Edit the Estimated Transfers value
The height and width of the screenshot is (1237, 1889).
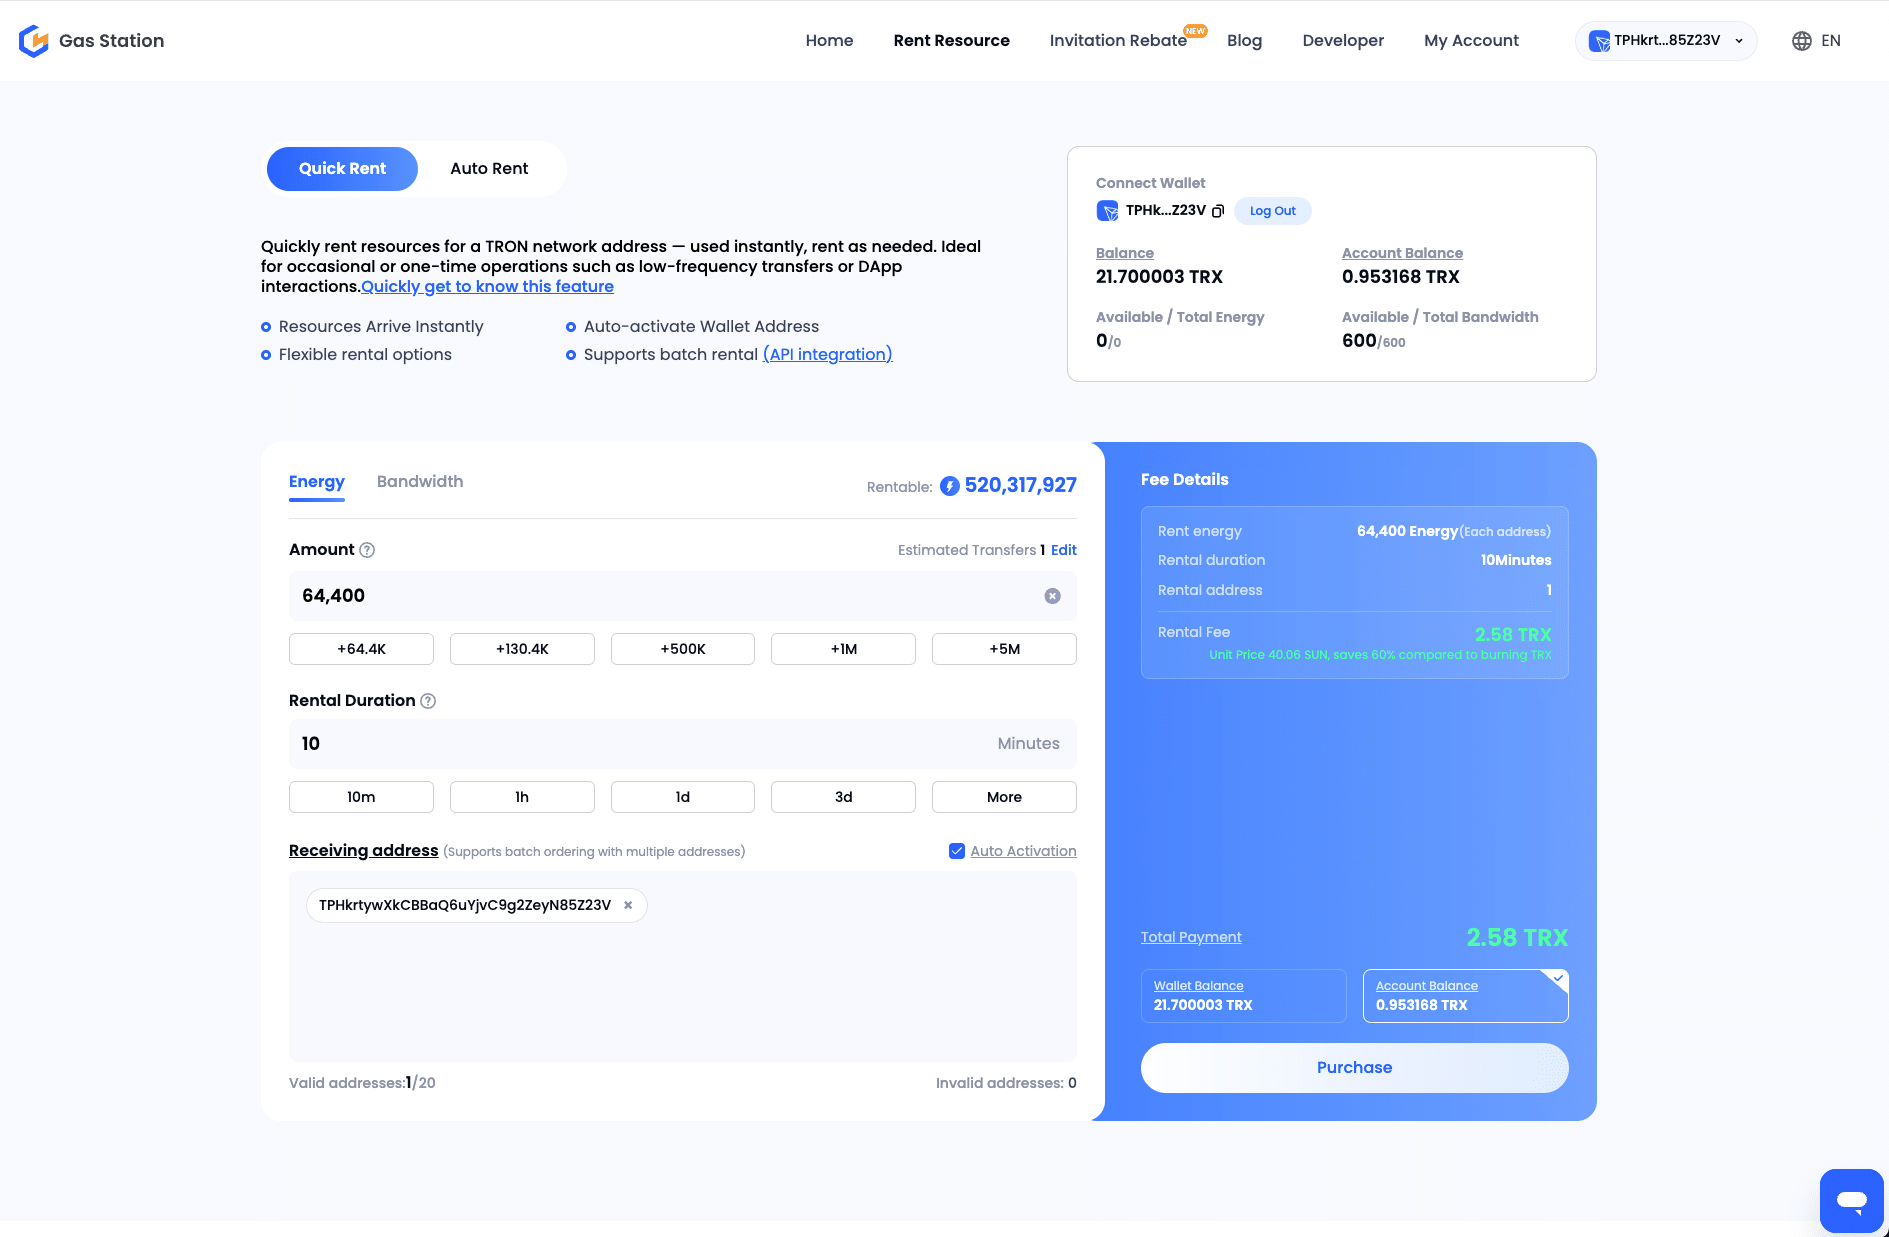pyautogui.click(x=1064, y=550)
